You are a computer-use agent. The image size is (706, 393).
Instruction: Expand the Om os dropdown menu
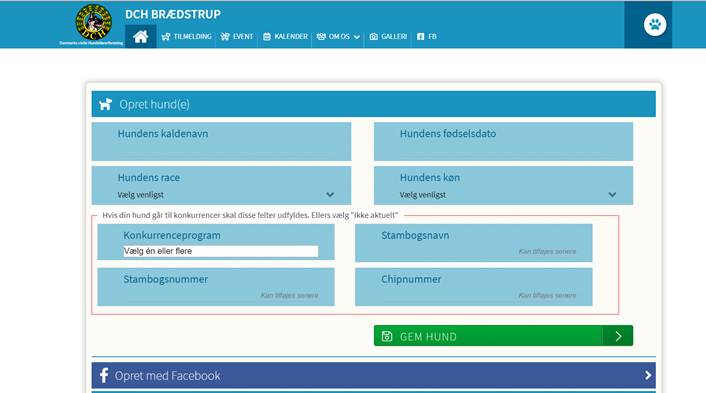pyautogui.click(x=338, y=36)
